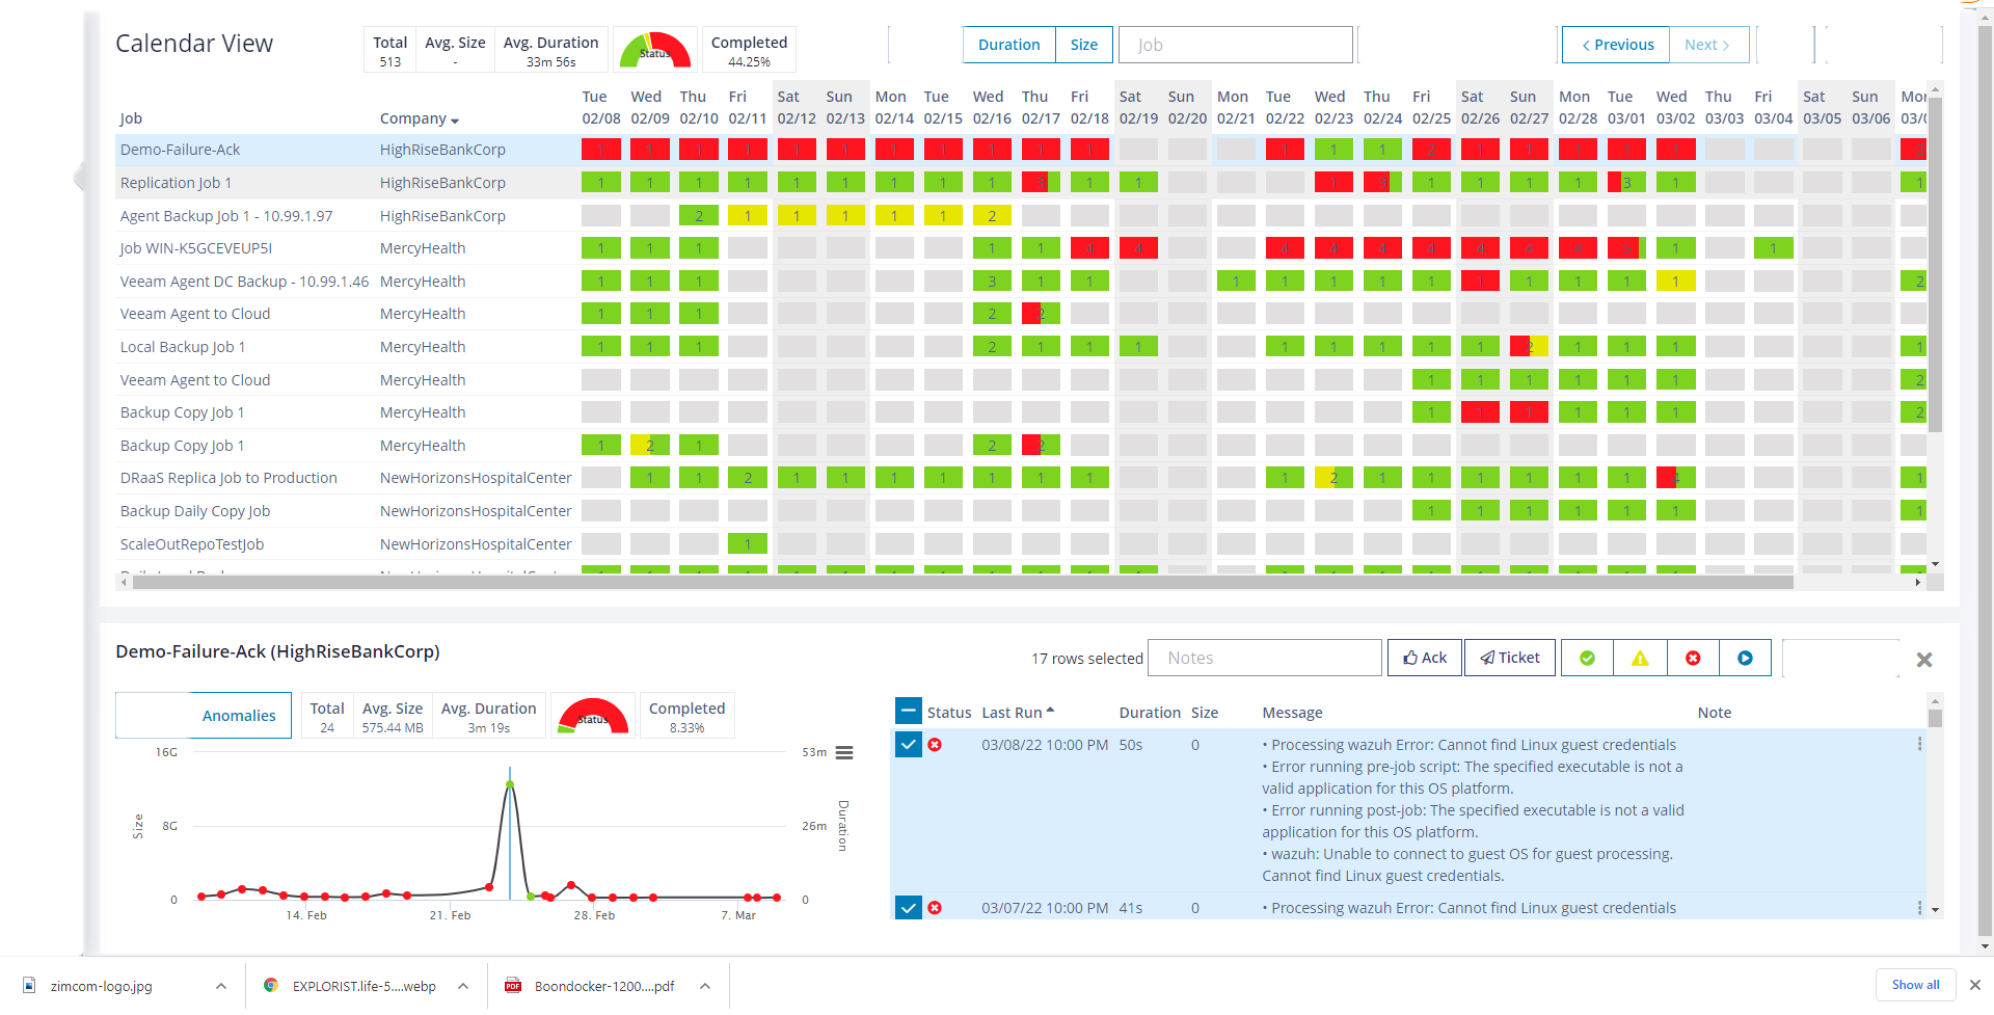Click the blue play running status filter

coord(1745,658)
